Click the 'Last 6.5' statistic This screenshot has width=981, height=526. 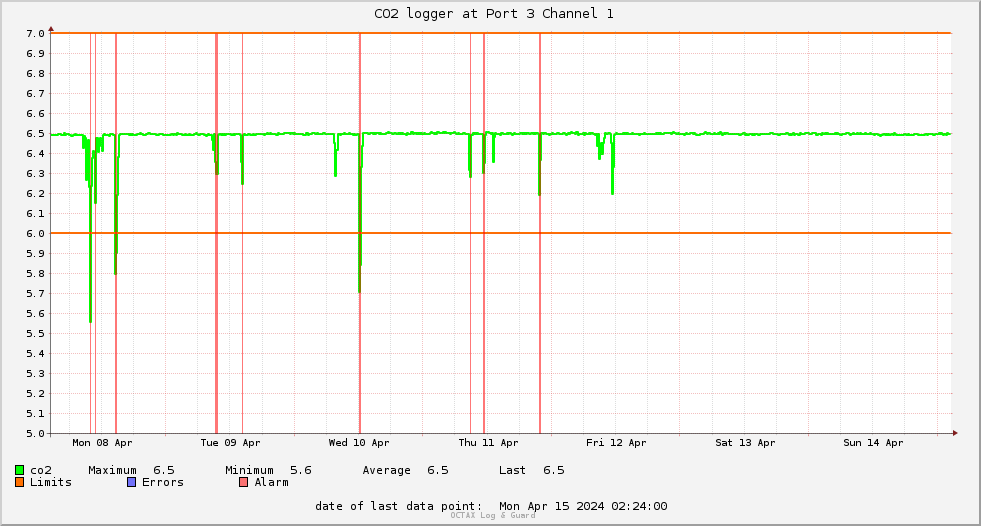[532, 470]
